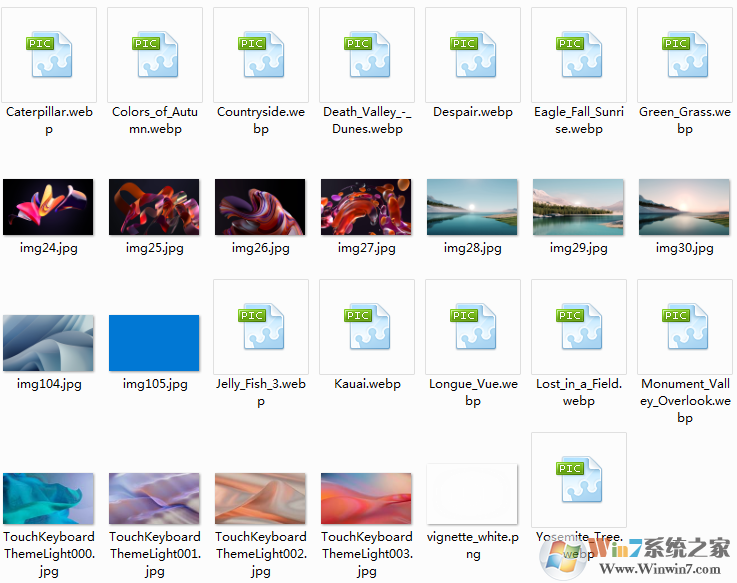The image size is (737, 583).
Task: Select the img26.jpg swirl thumbnail
Action: click(x=260, y=207)
